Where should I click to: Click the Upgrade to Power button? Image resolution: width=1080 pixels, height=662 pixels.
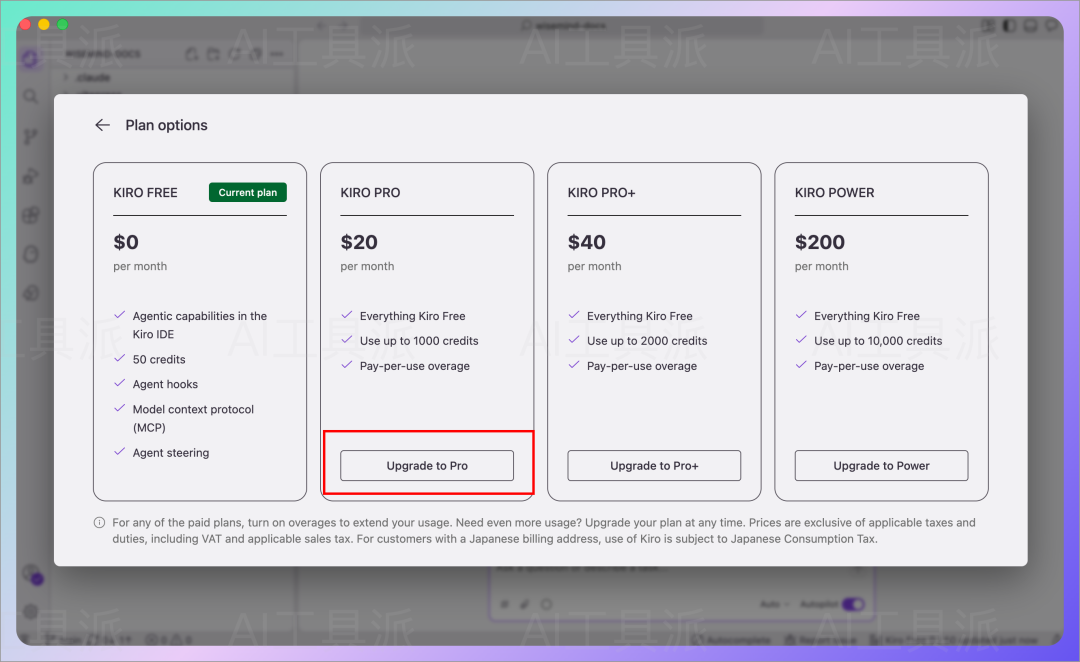[x=882, y=466]
